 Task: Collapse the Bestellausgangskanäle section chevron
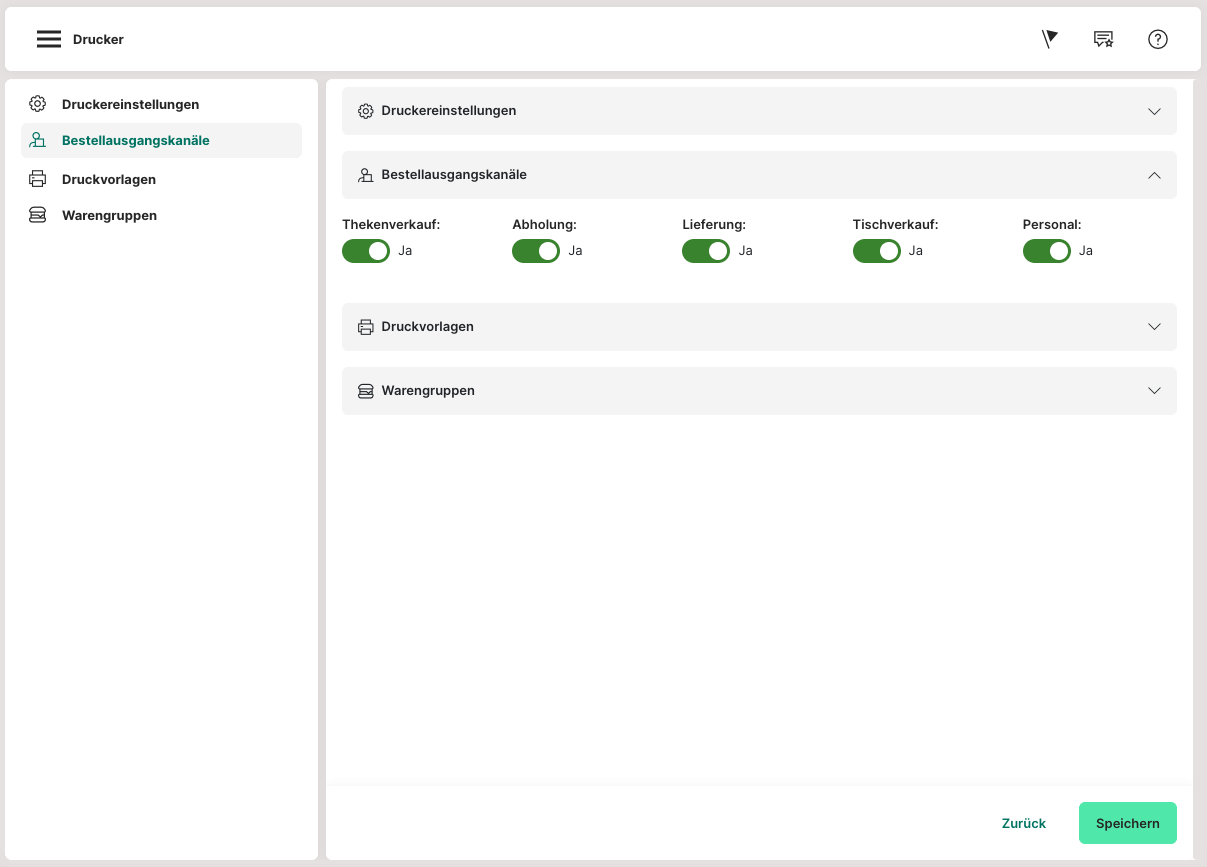pyautogui.click(x=1154, y=175)
